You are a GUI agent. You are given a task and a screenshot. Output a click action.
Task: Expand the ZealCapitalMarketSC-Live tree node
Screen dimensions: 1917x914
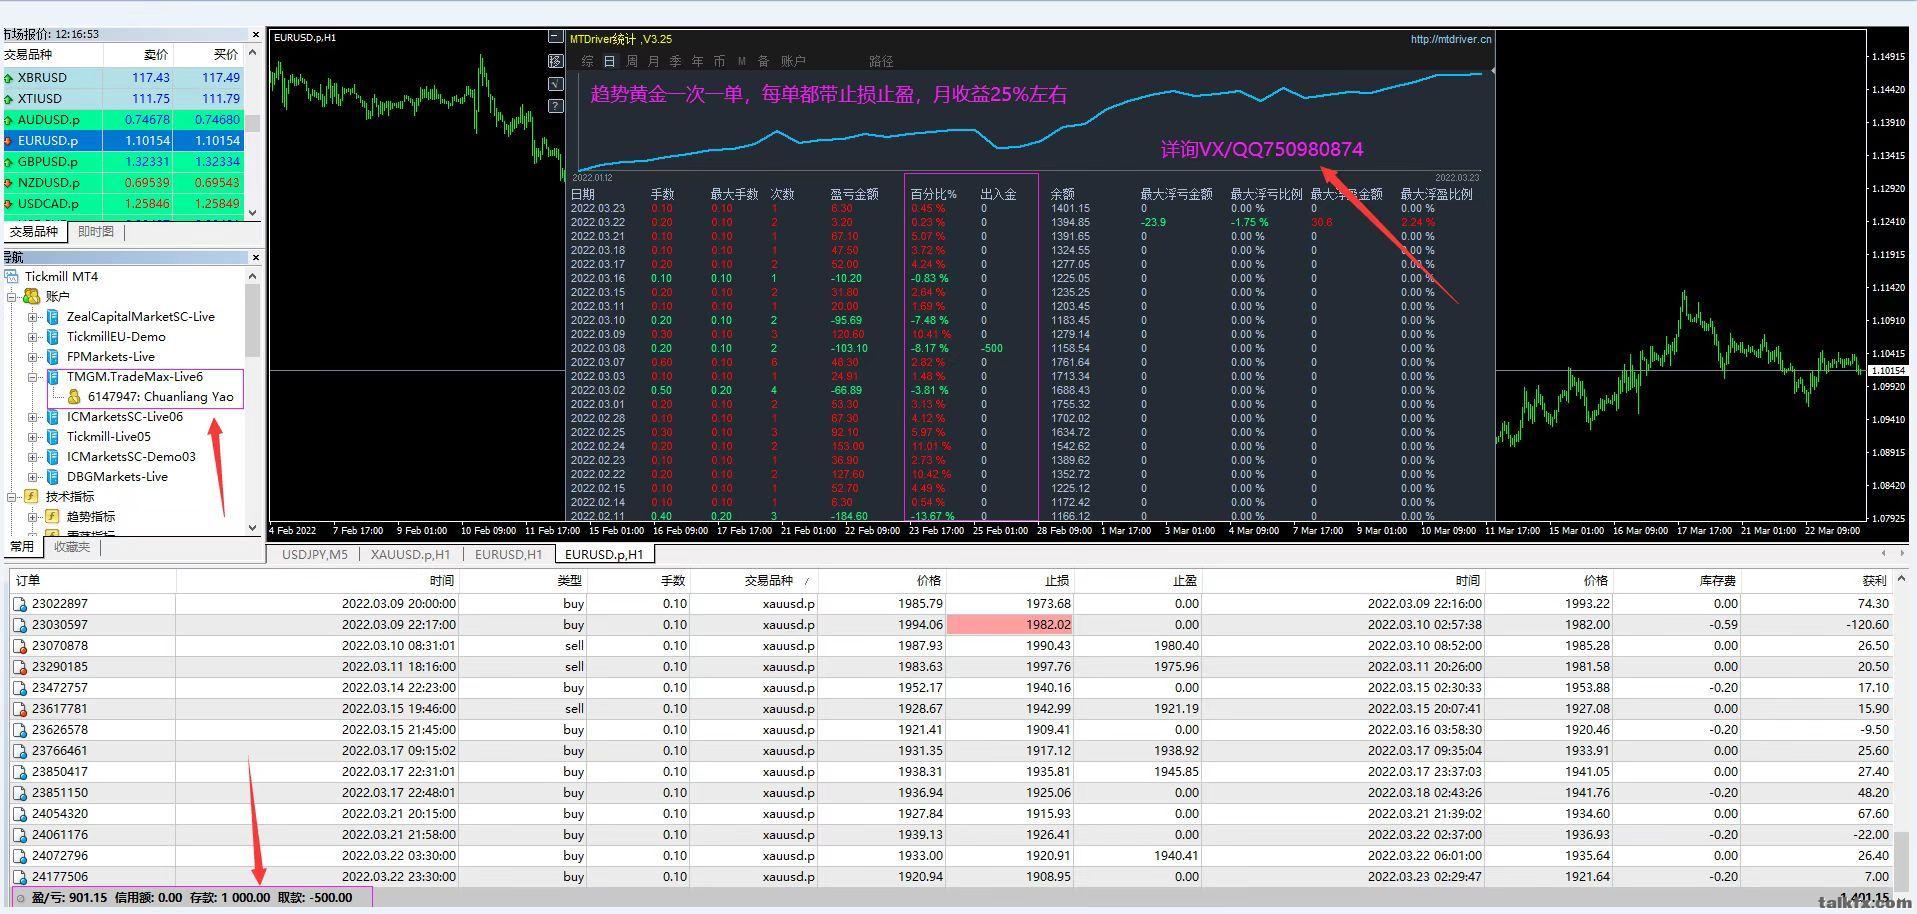click(33, 317)
